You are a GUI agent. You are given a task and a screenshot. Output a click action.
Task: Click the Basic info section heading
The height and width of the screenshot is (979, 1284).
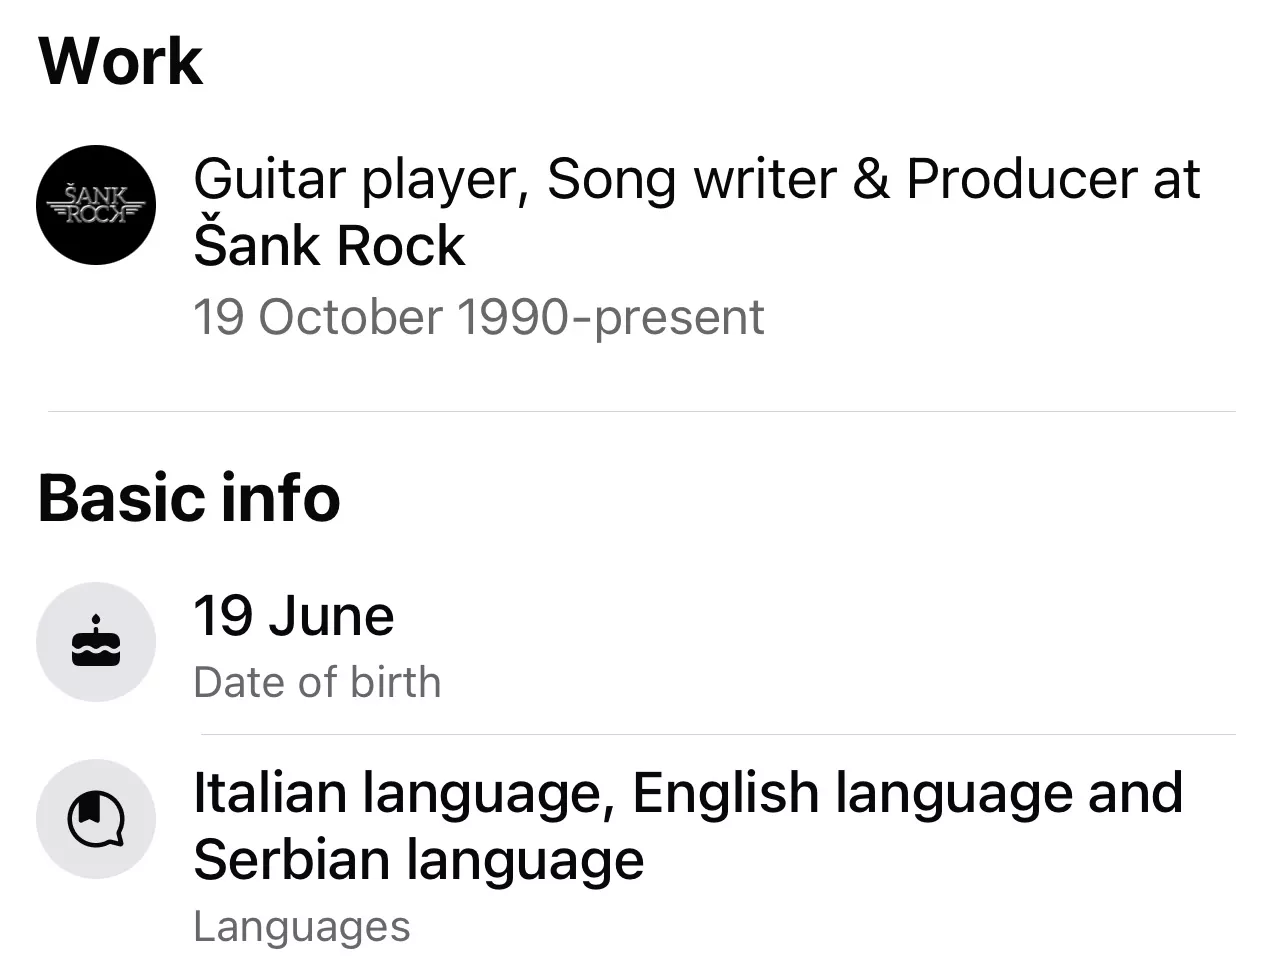point(189,498)
